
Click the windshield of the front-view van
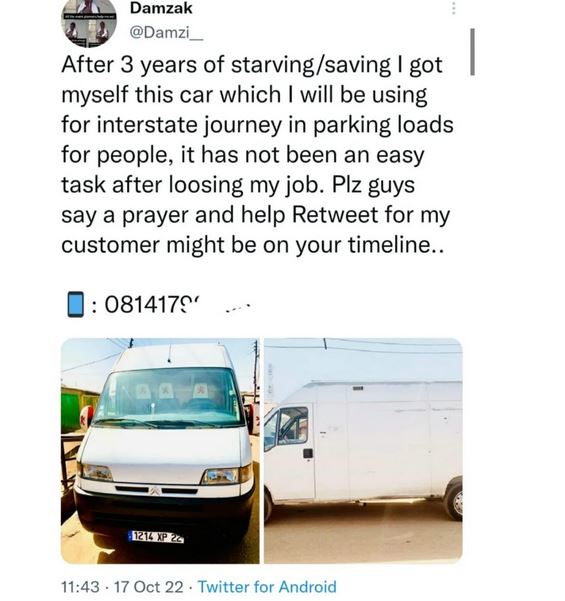169,395
